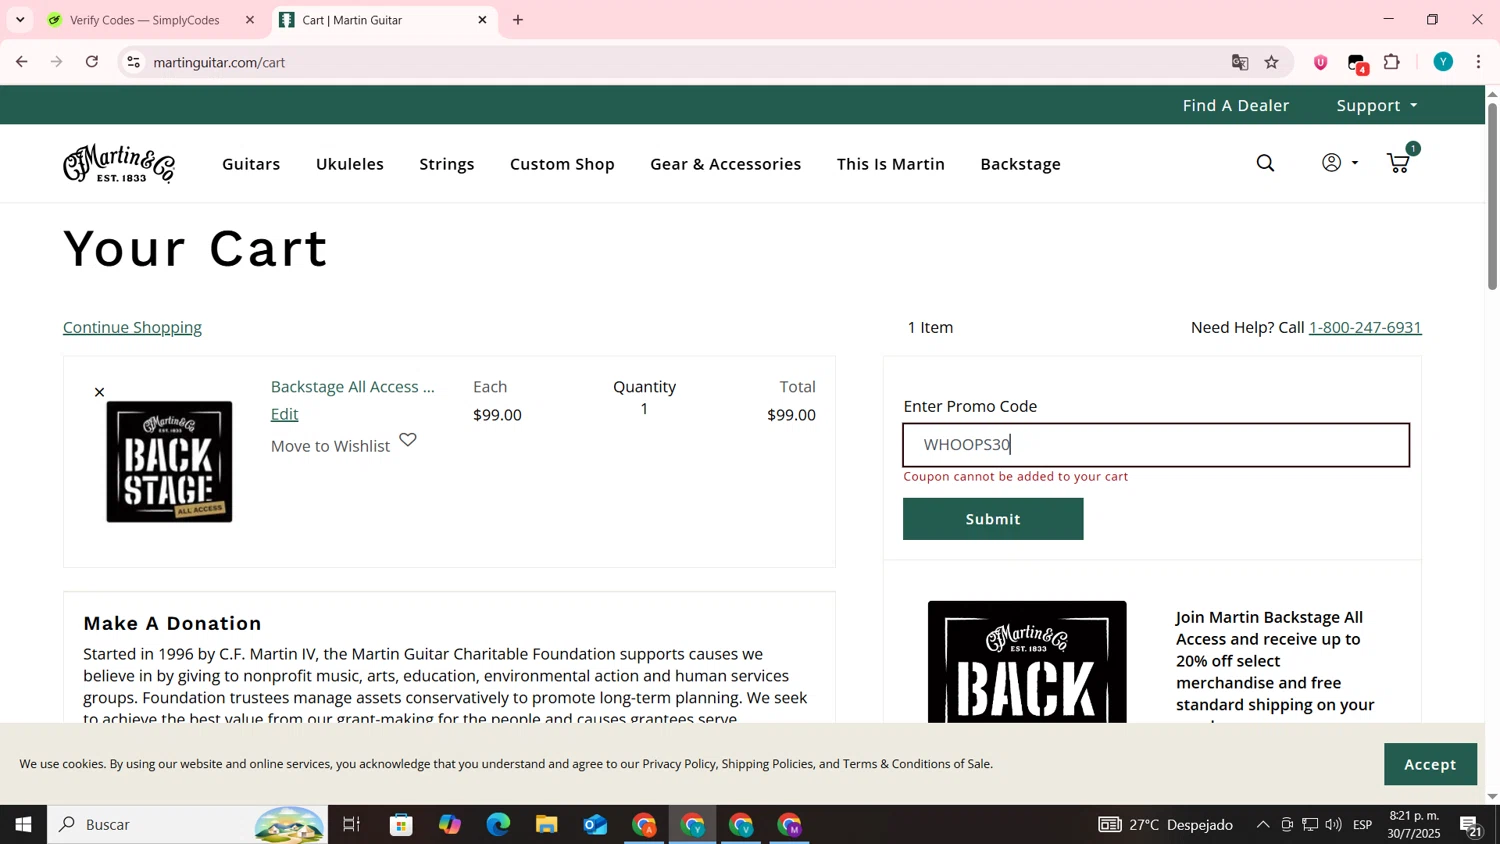Image resolution: width=1500 pixels, height=844 pixels.
Task: Open the Ukuleles menu
Action: [x=349, y=164]
